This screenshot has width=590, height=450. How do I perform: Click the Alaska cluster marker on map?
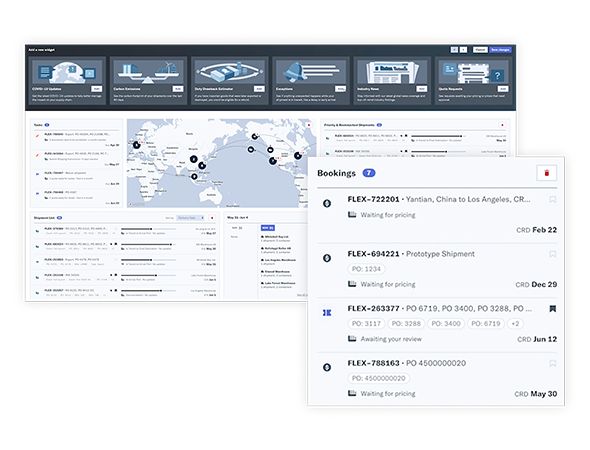point(255,136)
